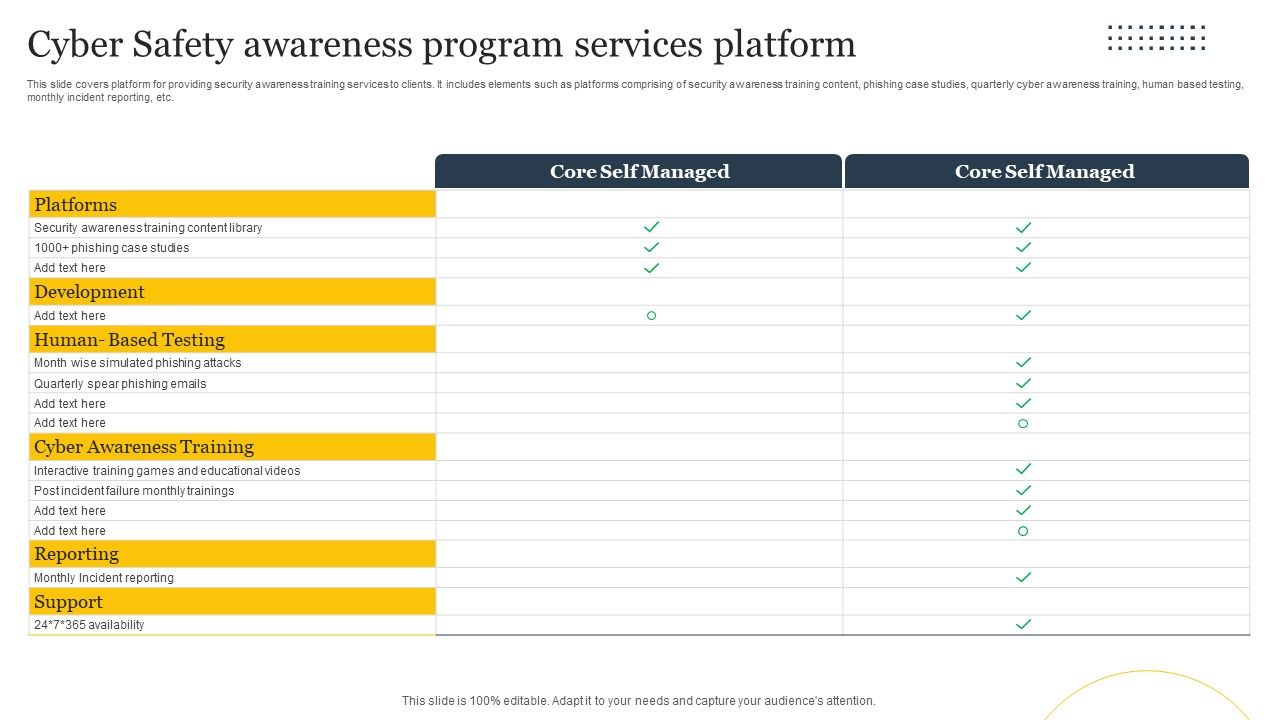This screenshot has width=1280, height=720.
Task: Click the 'Reporting' section heading
Action: click(x=232, y=553)
